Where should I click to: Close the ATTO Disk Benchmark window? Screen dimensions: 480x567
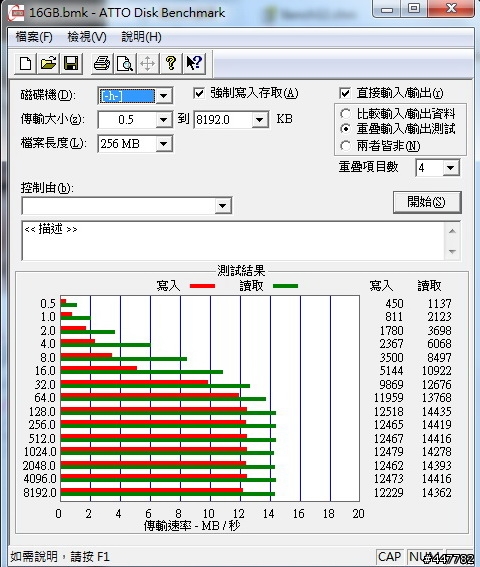tap(451, 9)
